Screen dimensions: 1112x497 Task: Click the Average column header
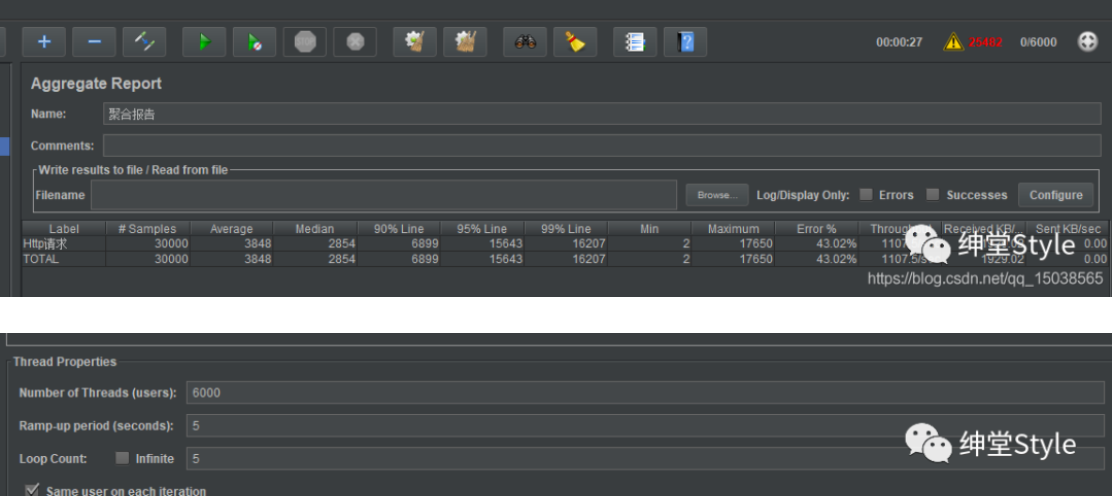[231, 228]
